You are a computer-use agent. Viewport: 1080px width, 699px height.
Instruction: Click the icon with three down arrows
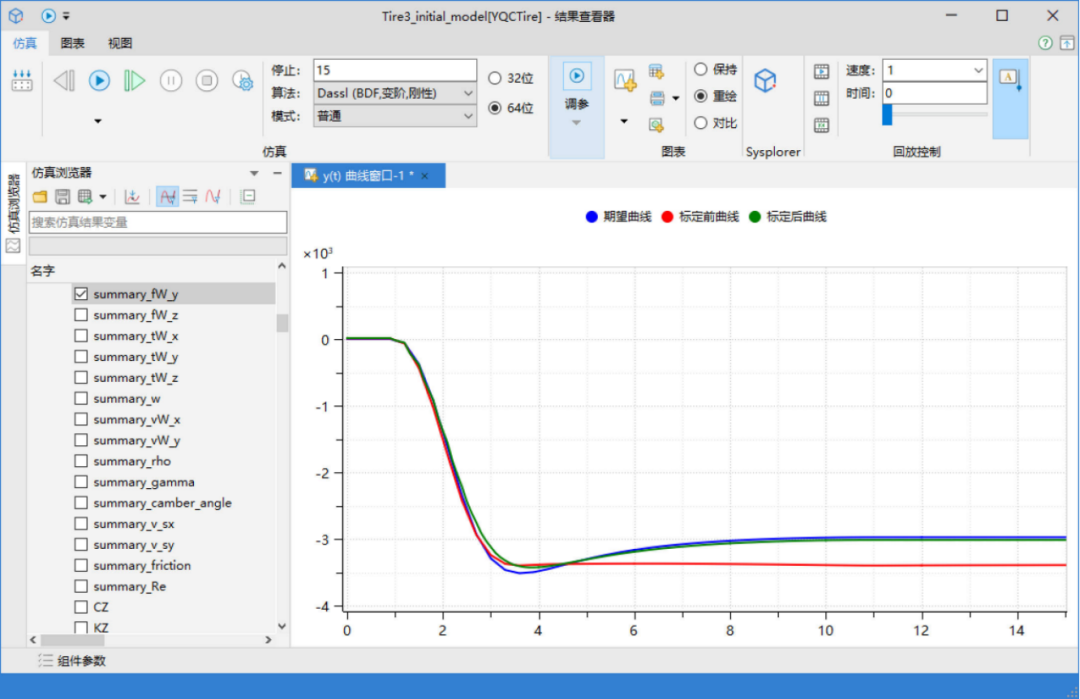[x=22, y=80]
